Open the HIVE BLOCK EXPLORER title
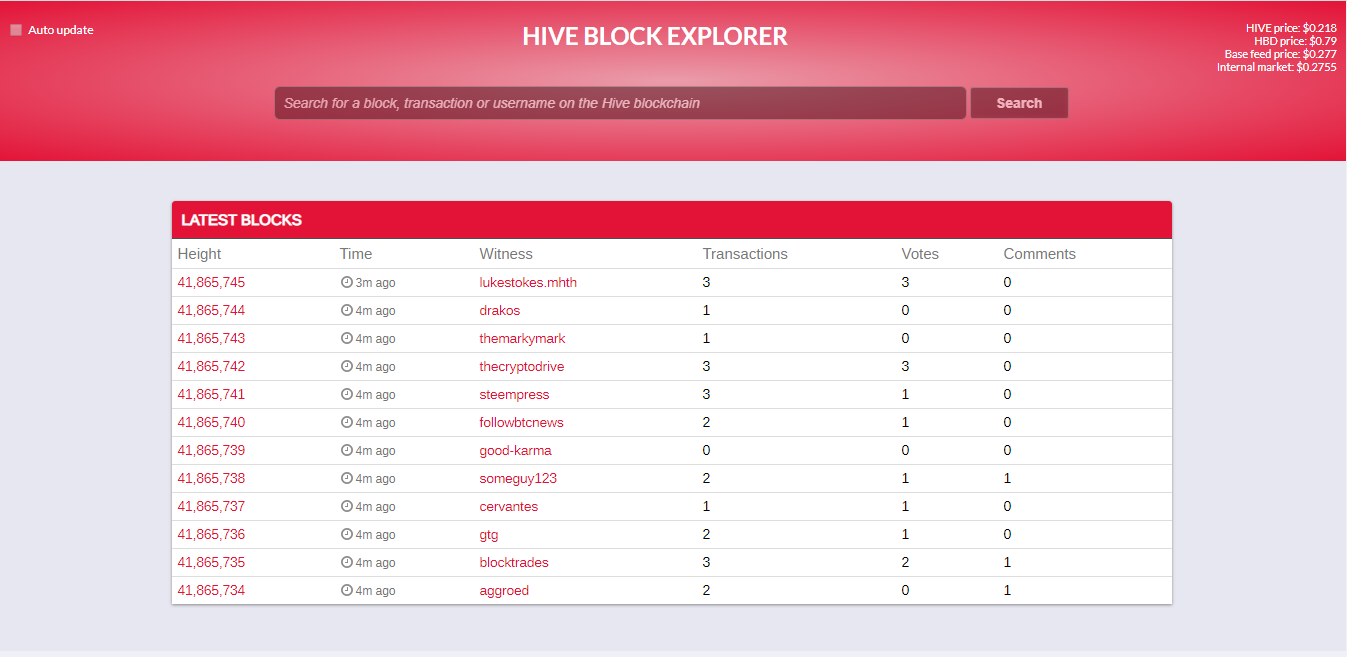 (x=655, y=36)
